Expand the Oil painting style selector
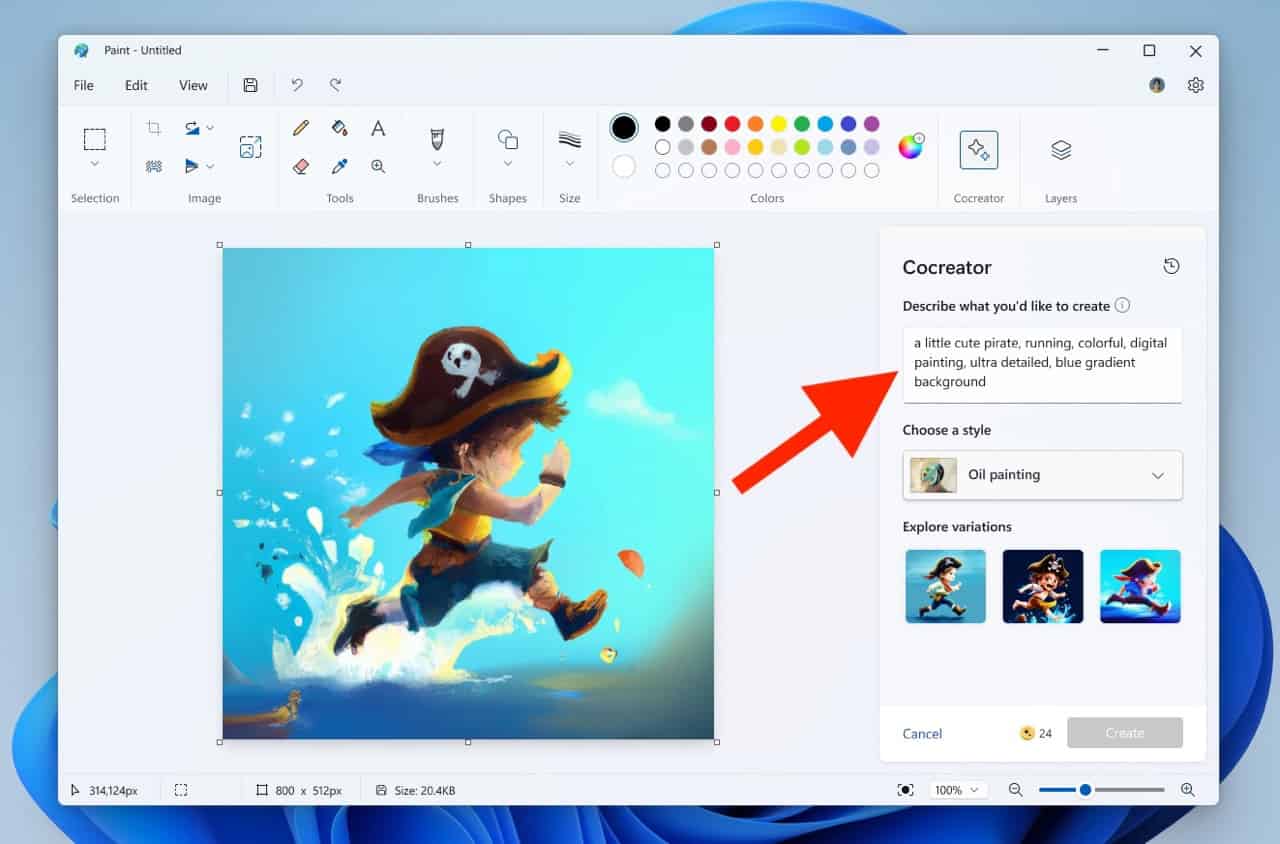The image size is (1280, 844). click(1157, 475)
